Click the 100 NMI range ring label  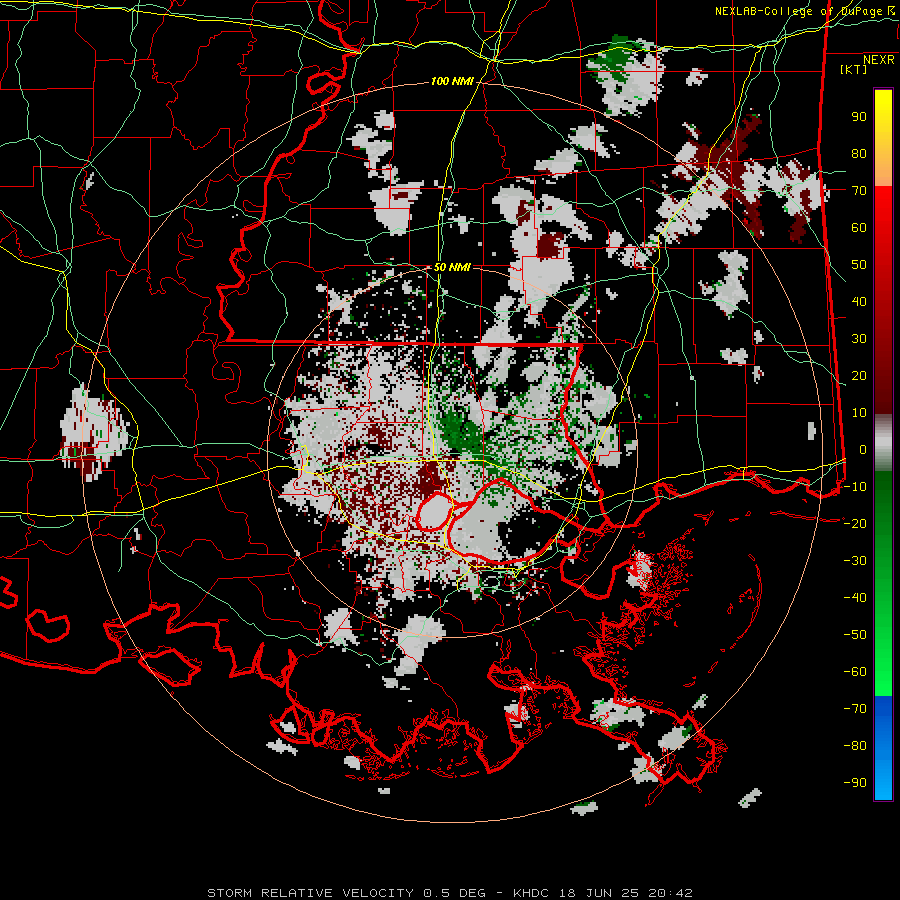pos(452,82)
